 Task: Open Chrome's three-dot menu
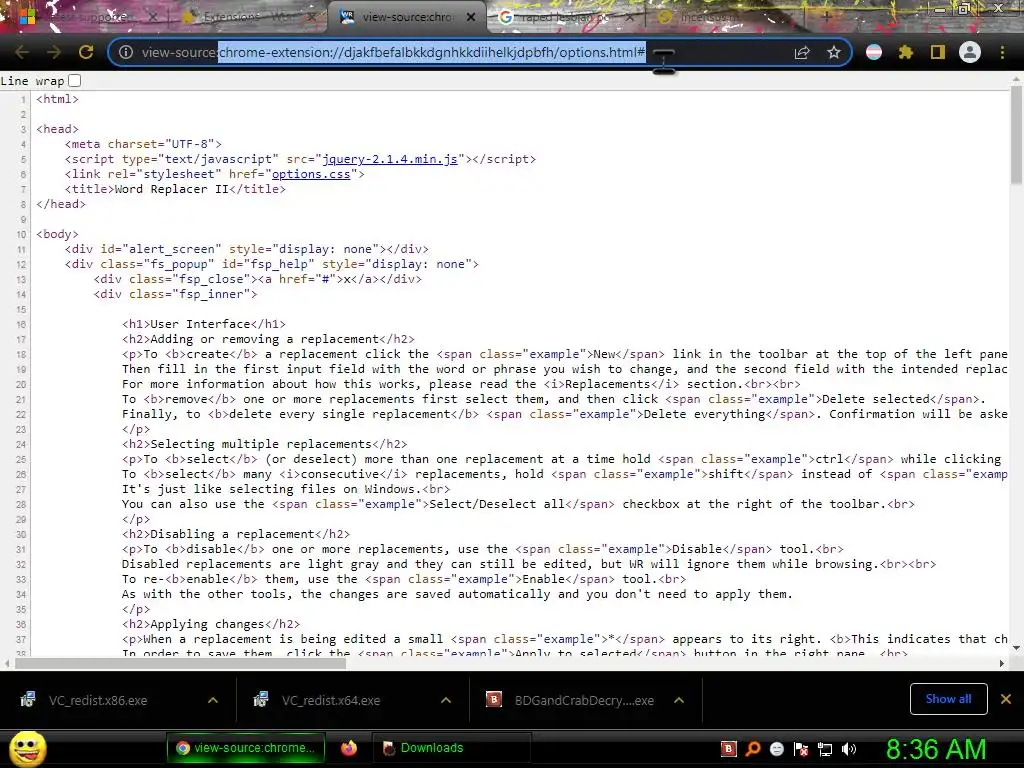(x=1002, y=52)
